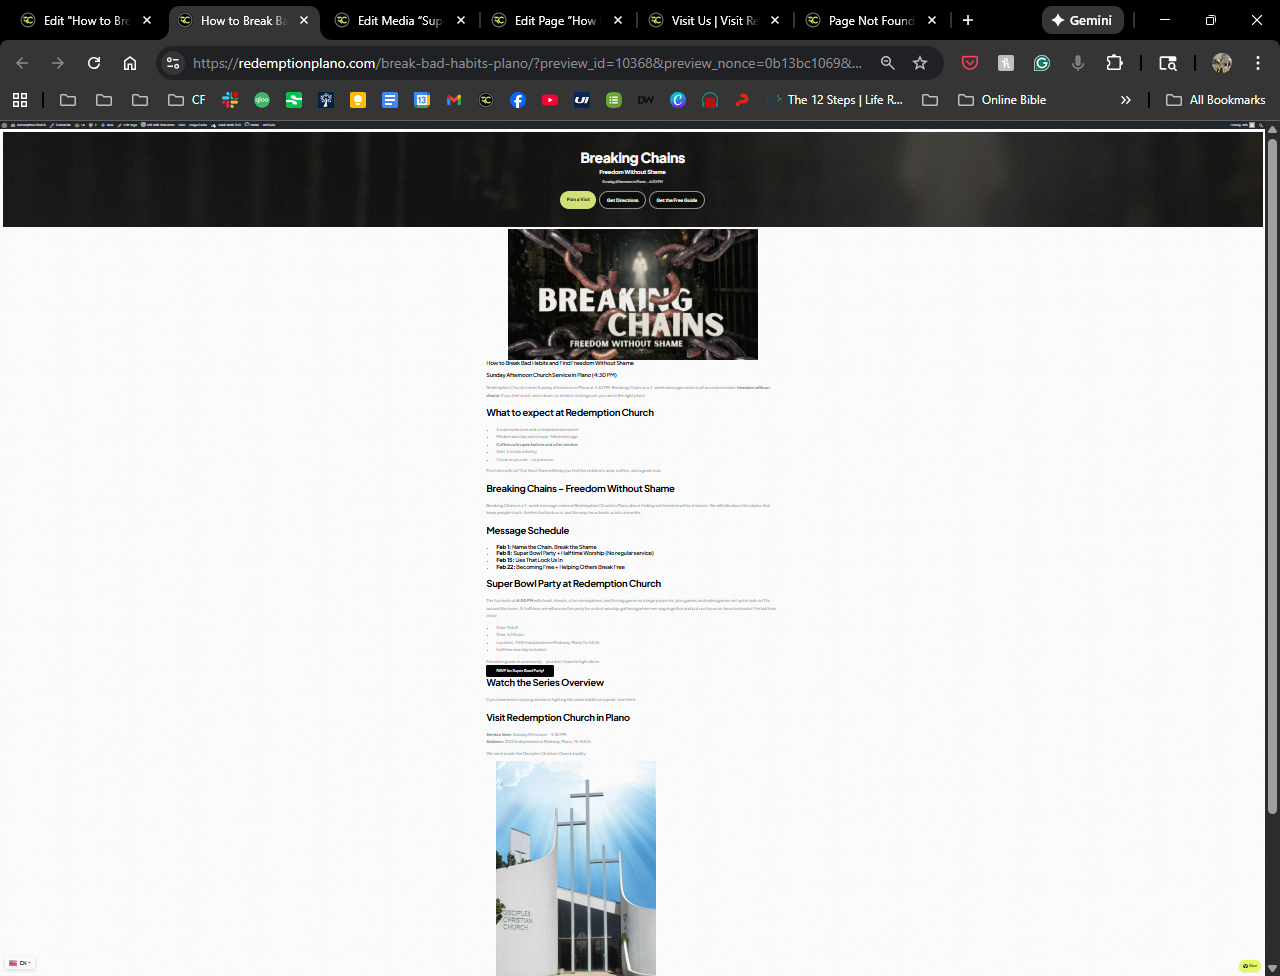This screenshot has width=1280, height=976.
Task: Open the language selector with the flag
Action: coord(19,963)
